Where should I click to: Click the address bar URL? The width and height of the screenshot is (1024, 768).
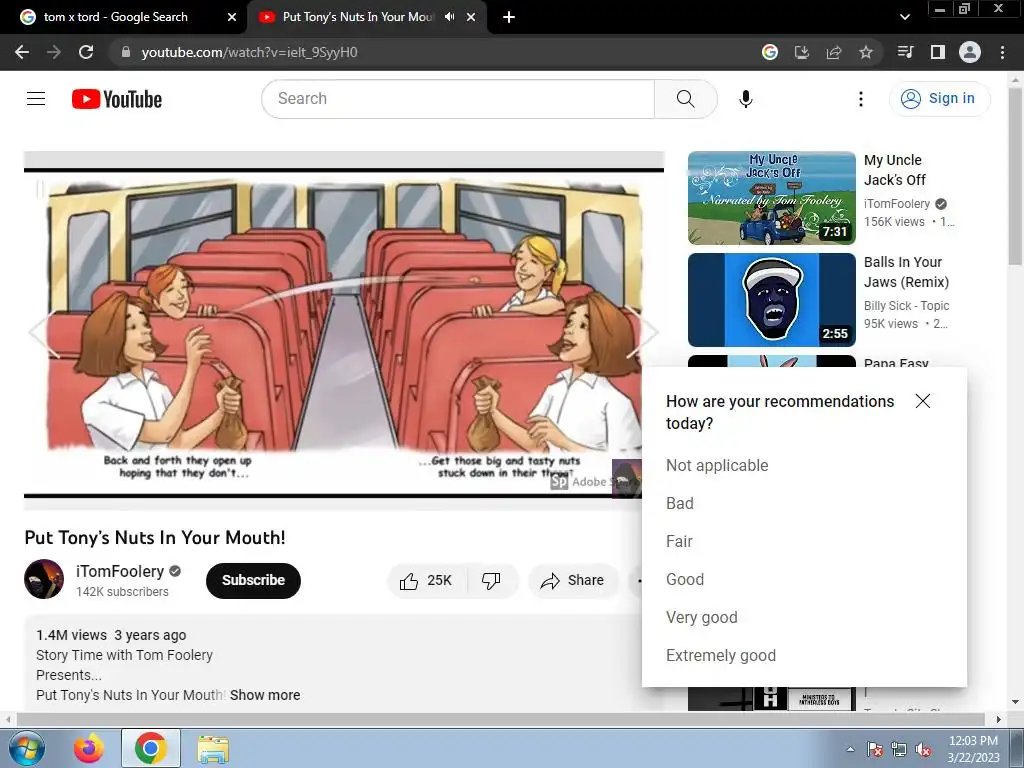click(x=249, y=52)
